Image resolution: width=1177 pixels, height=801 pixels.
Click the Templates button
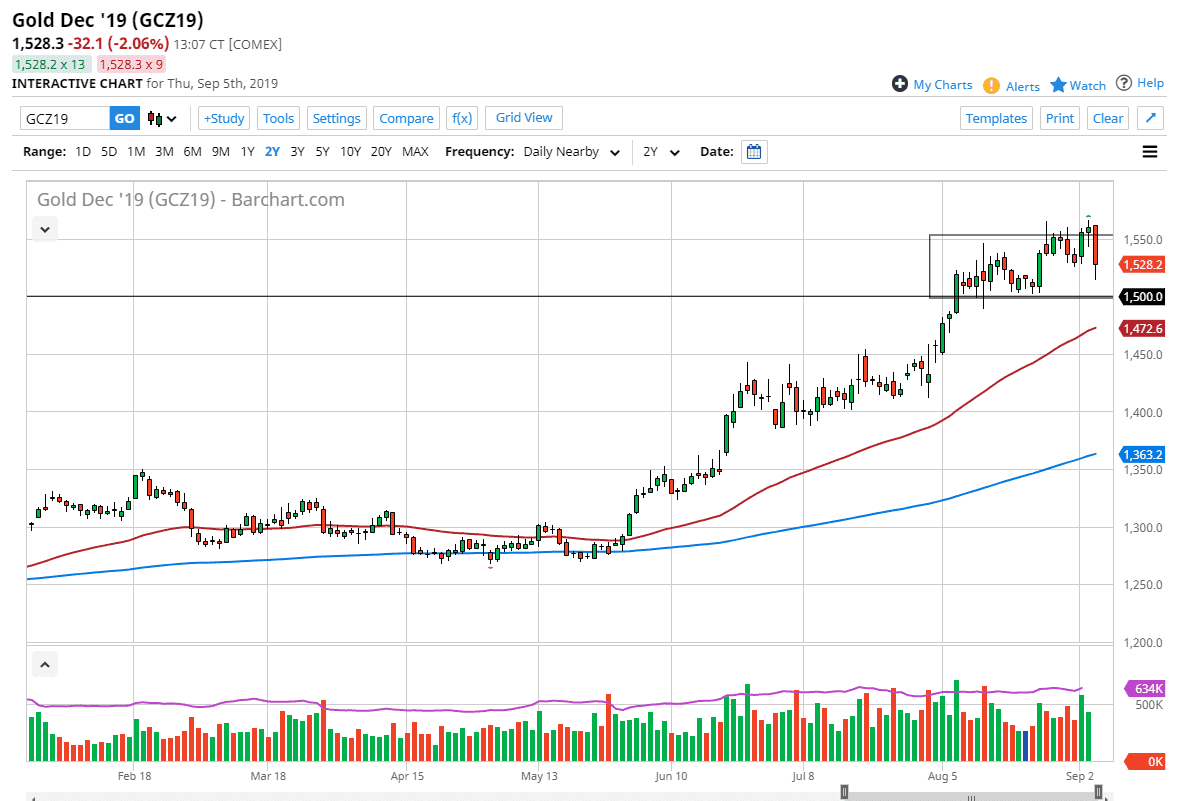(996, 118)
